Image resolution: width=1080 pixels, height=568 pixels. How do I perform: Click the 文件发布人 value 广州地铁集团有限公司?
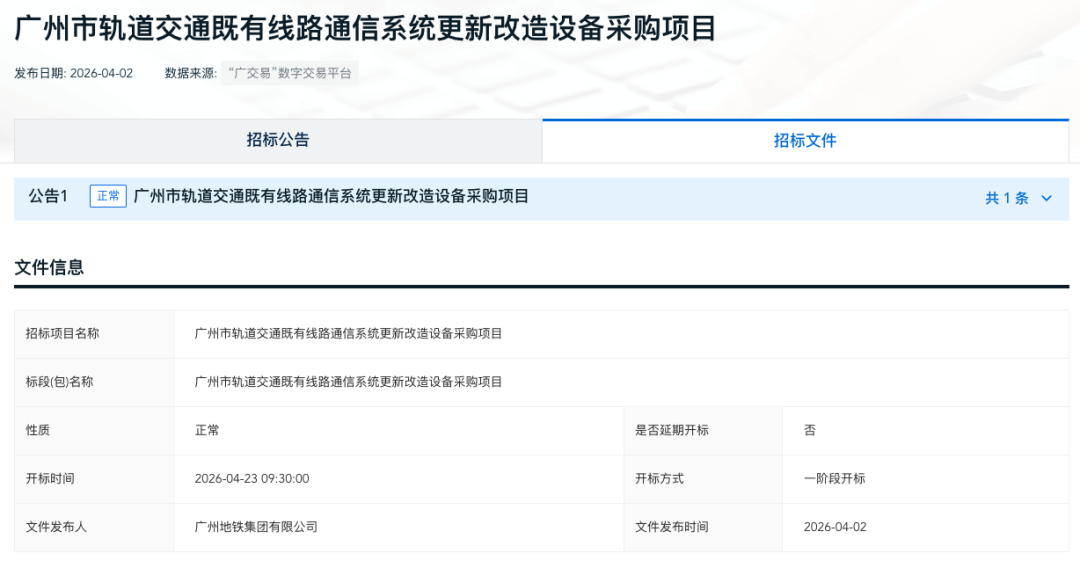pos(256,526)
